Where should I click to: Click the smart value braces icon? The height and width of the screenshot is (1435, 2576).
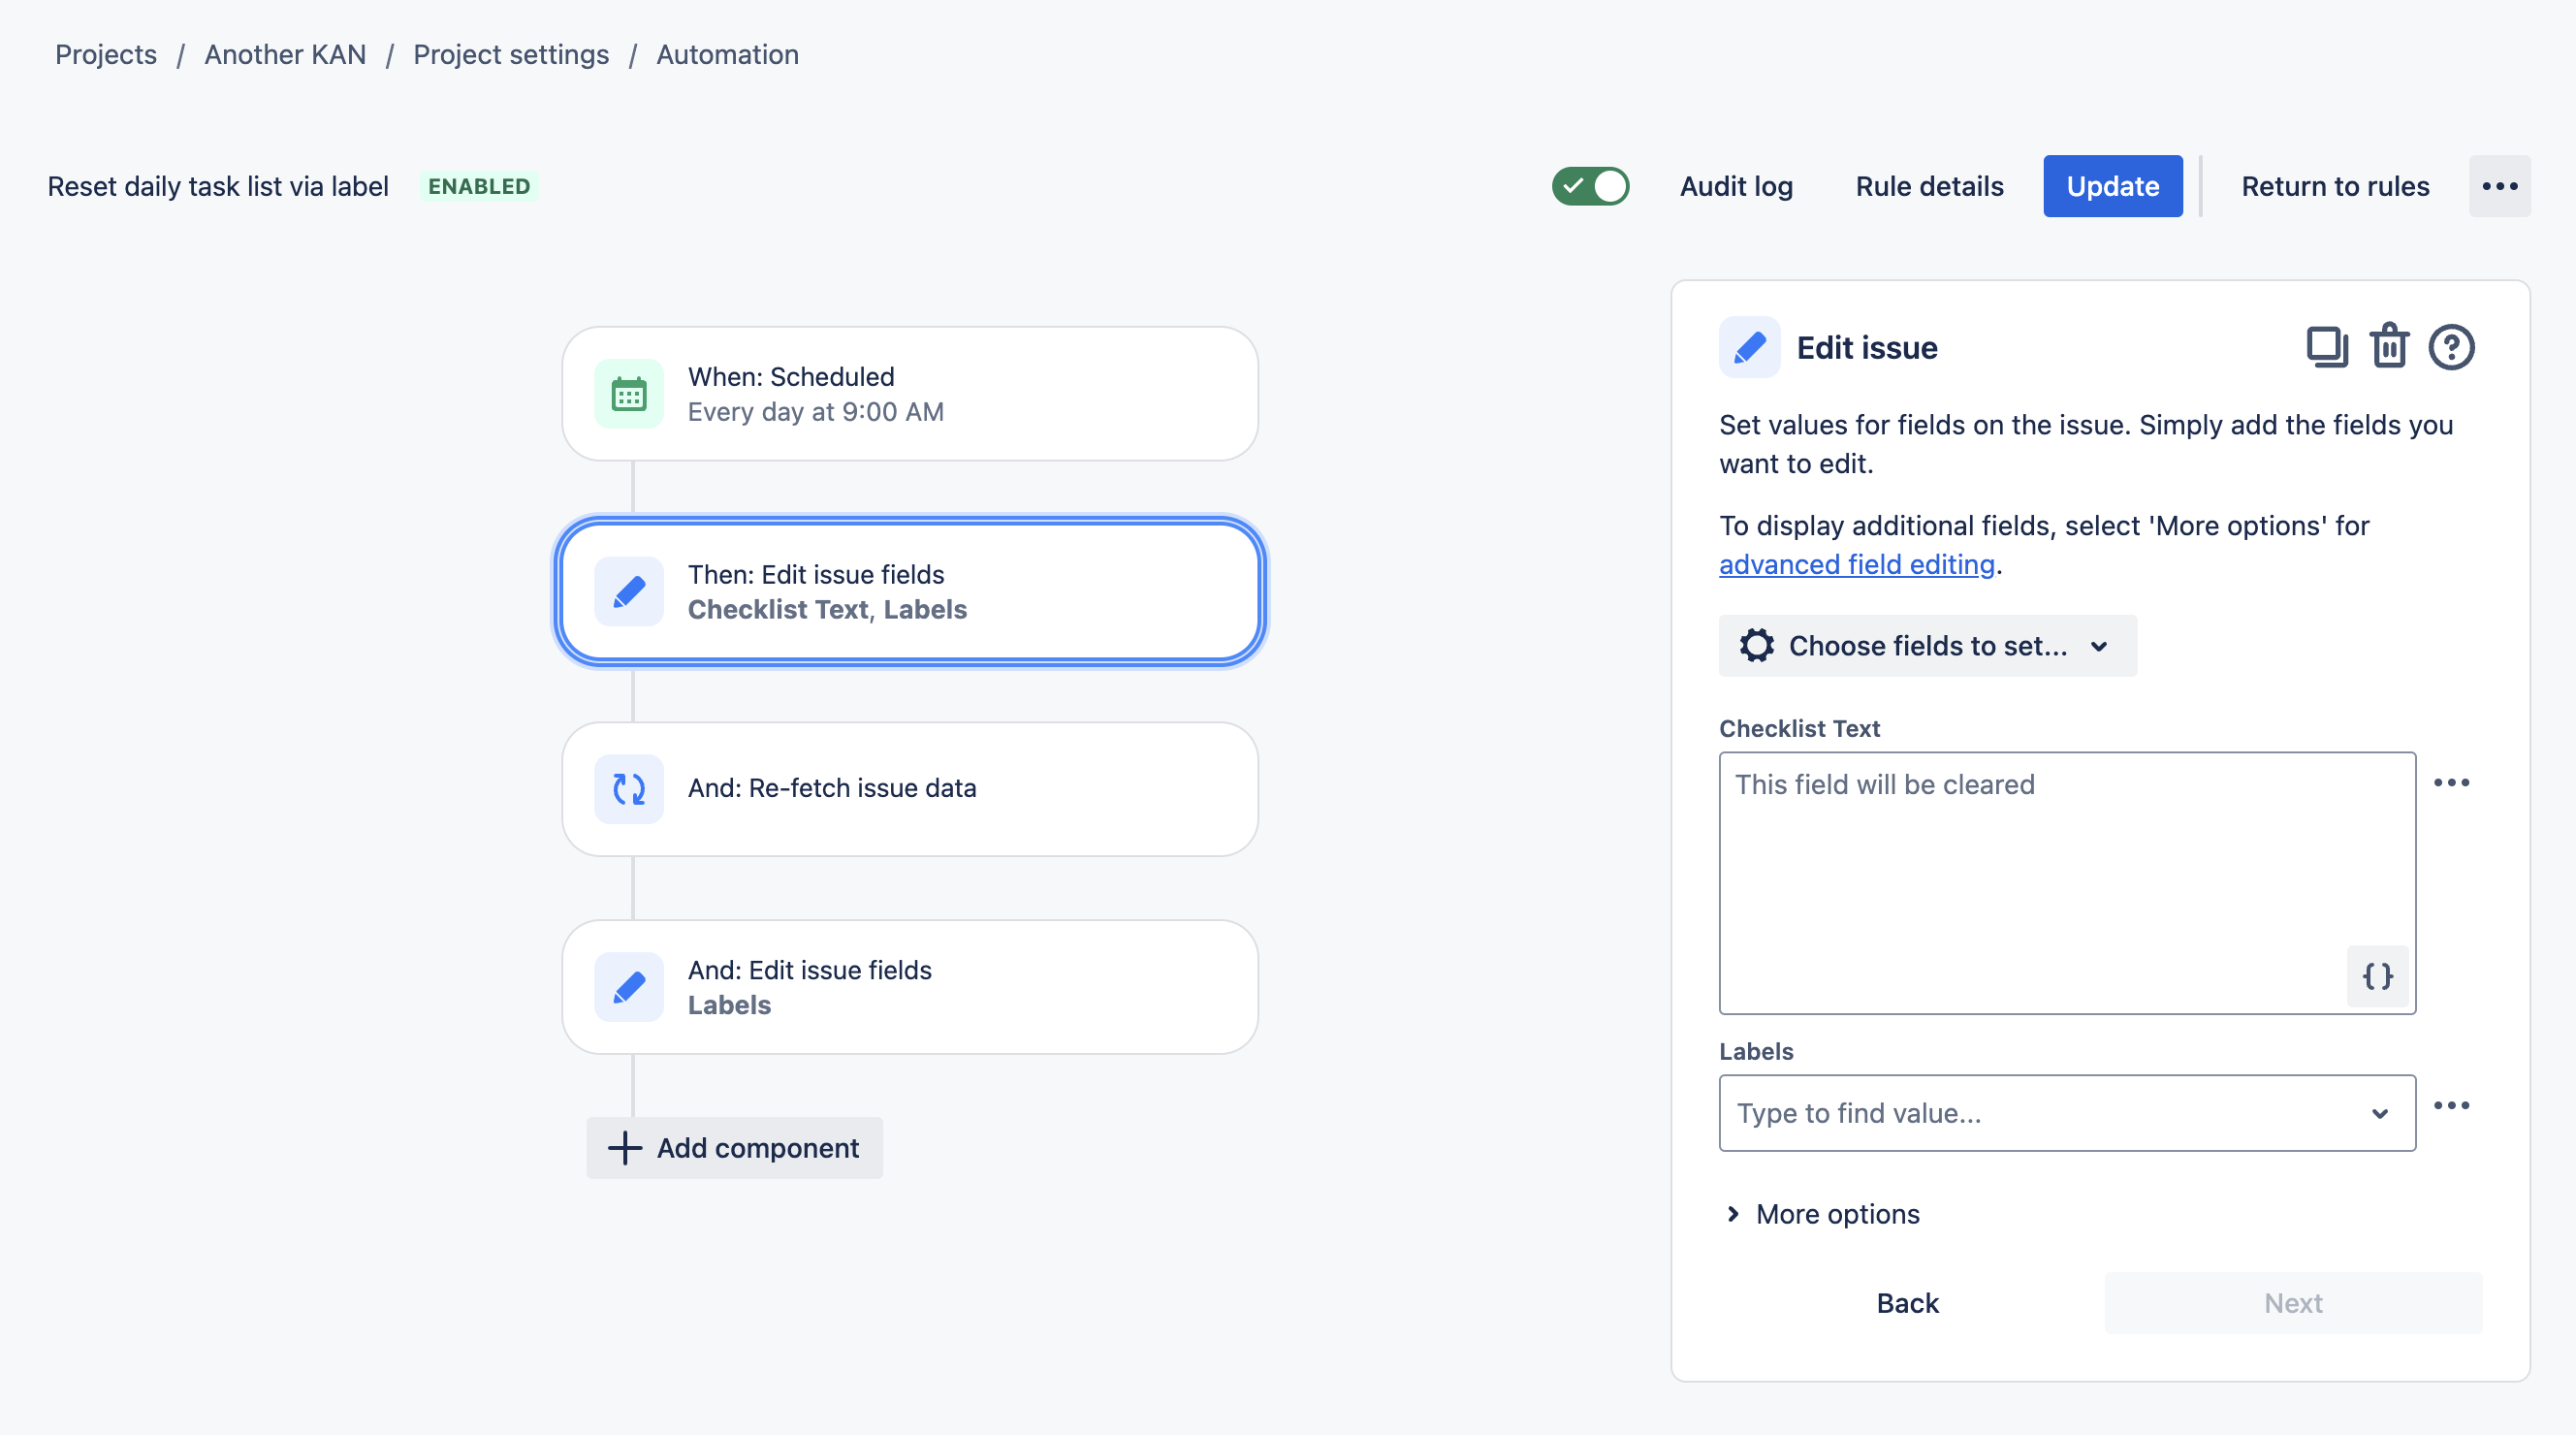2377,976
